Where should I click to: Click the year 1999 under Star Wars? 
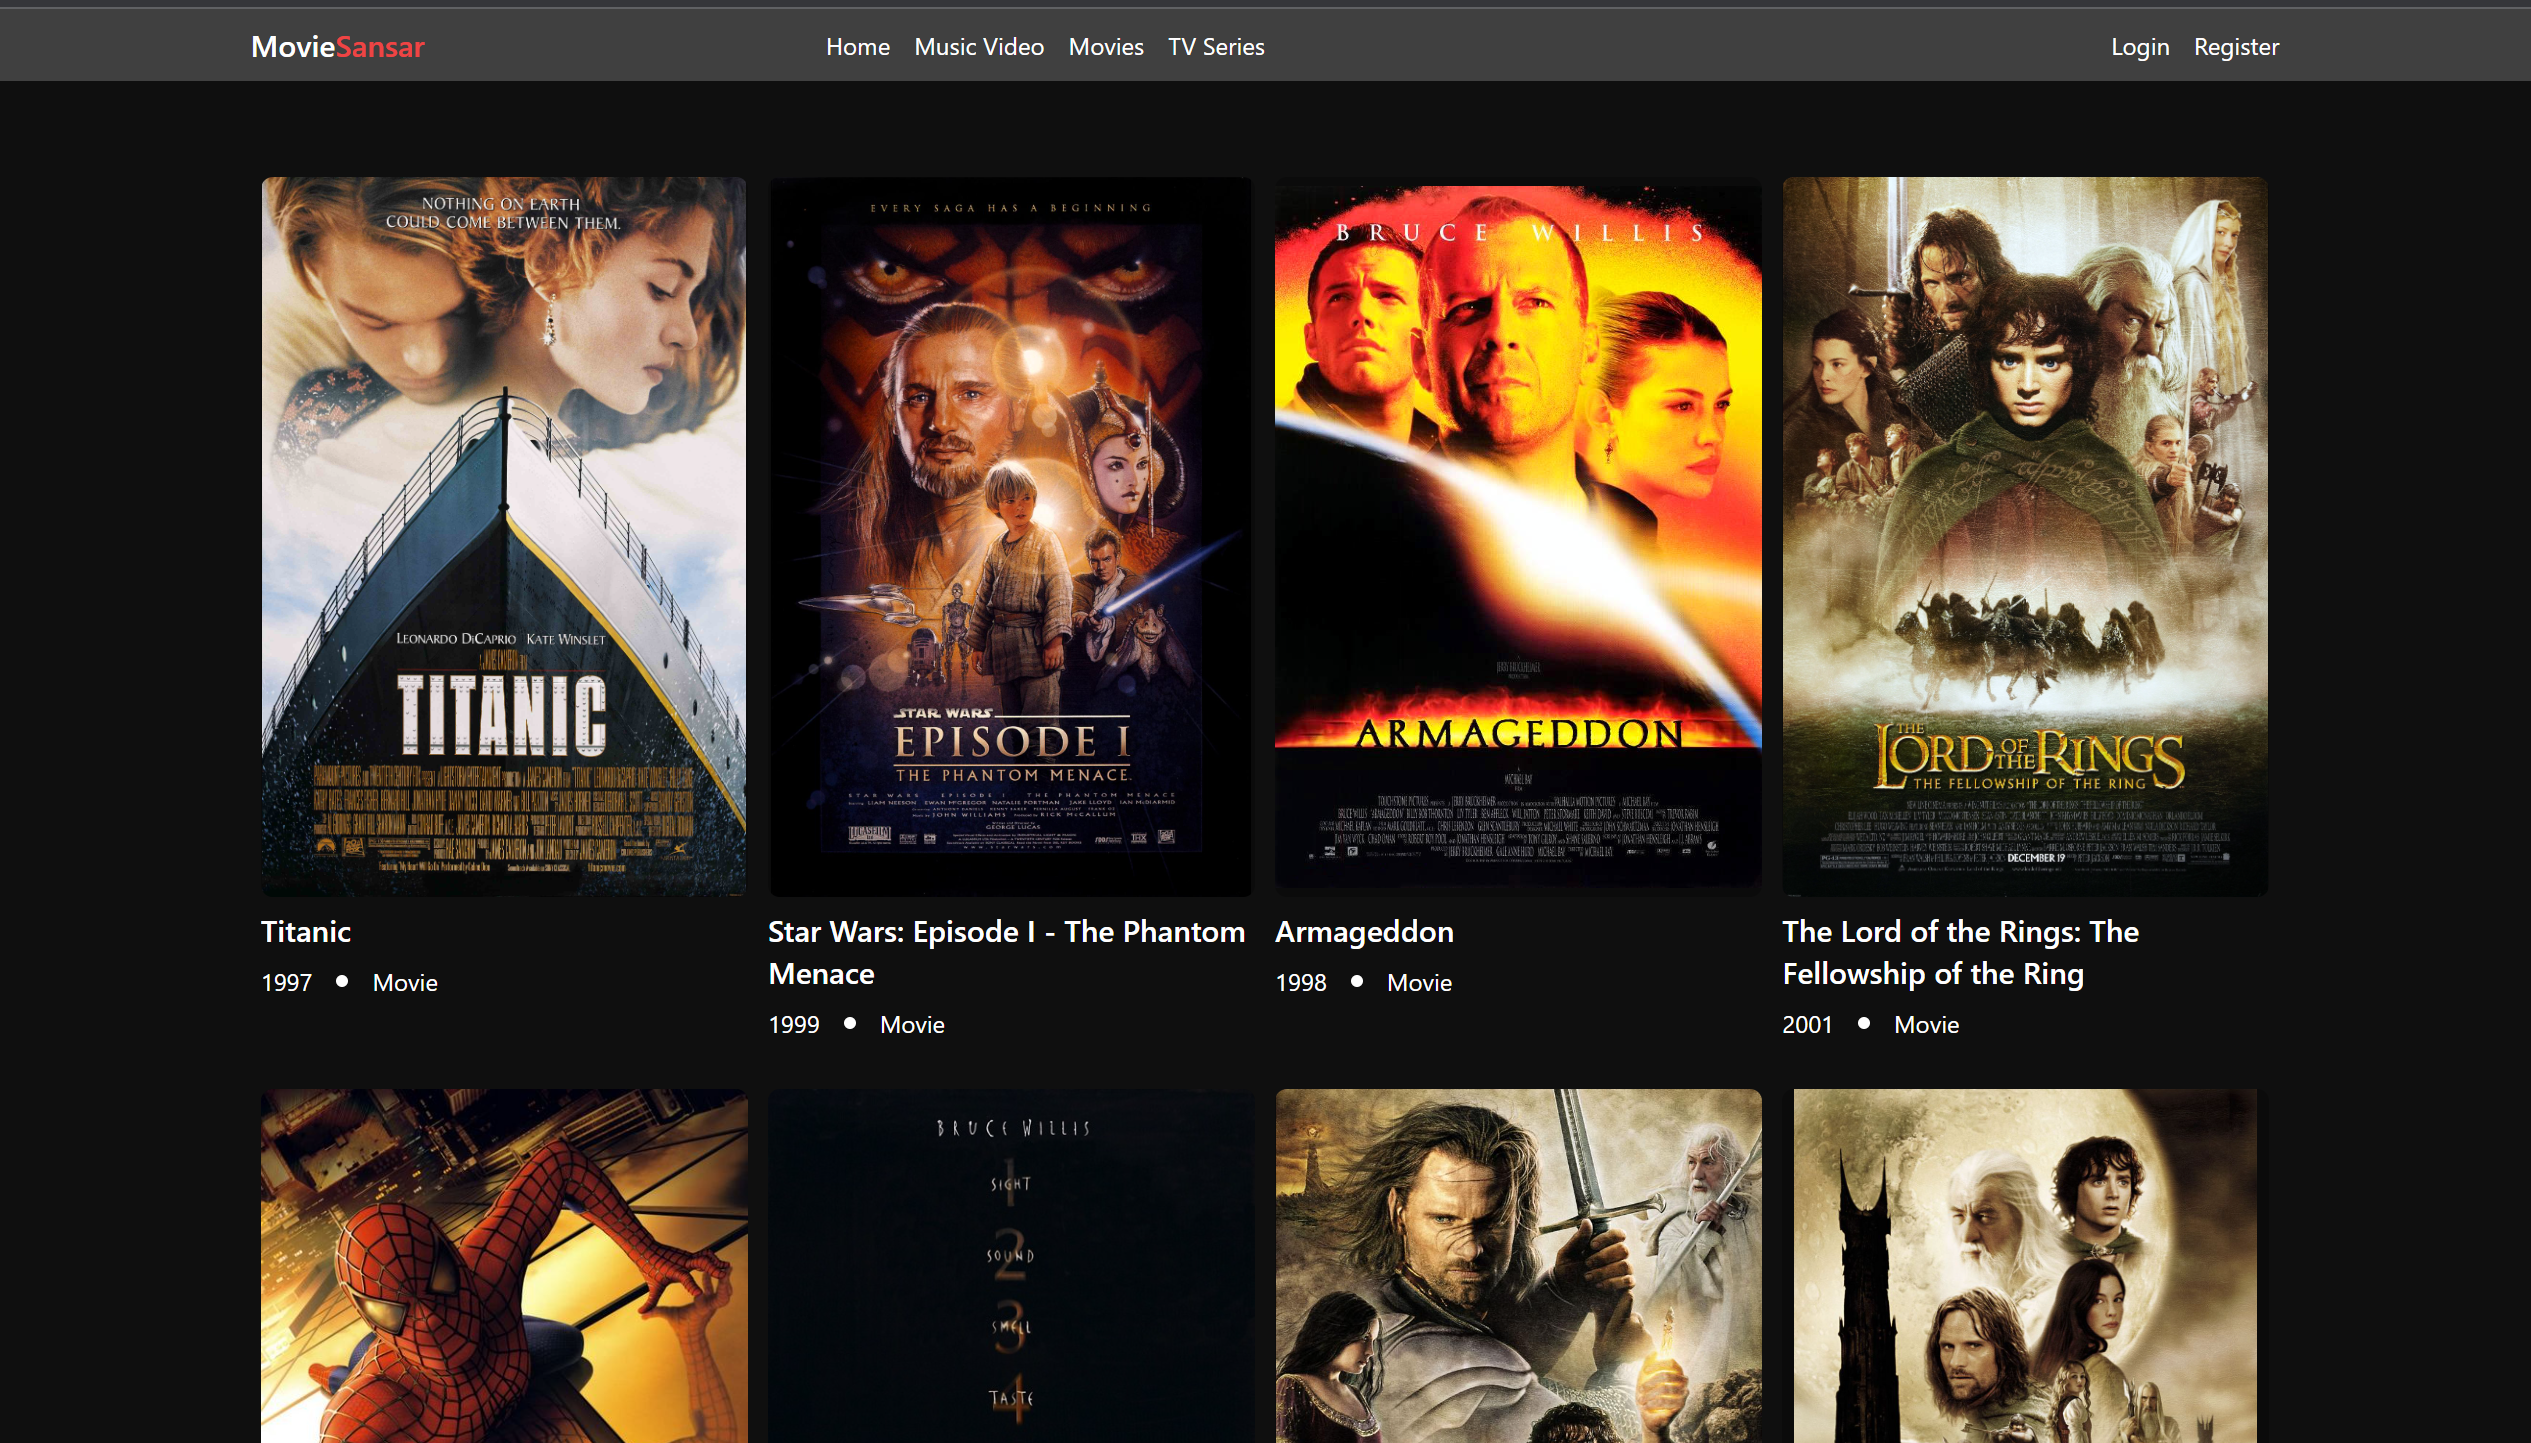(794, 1025)
